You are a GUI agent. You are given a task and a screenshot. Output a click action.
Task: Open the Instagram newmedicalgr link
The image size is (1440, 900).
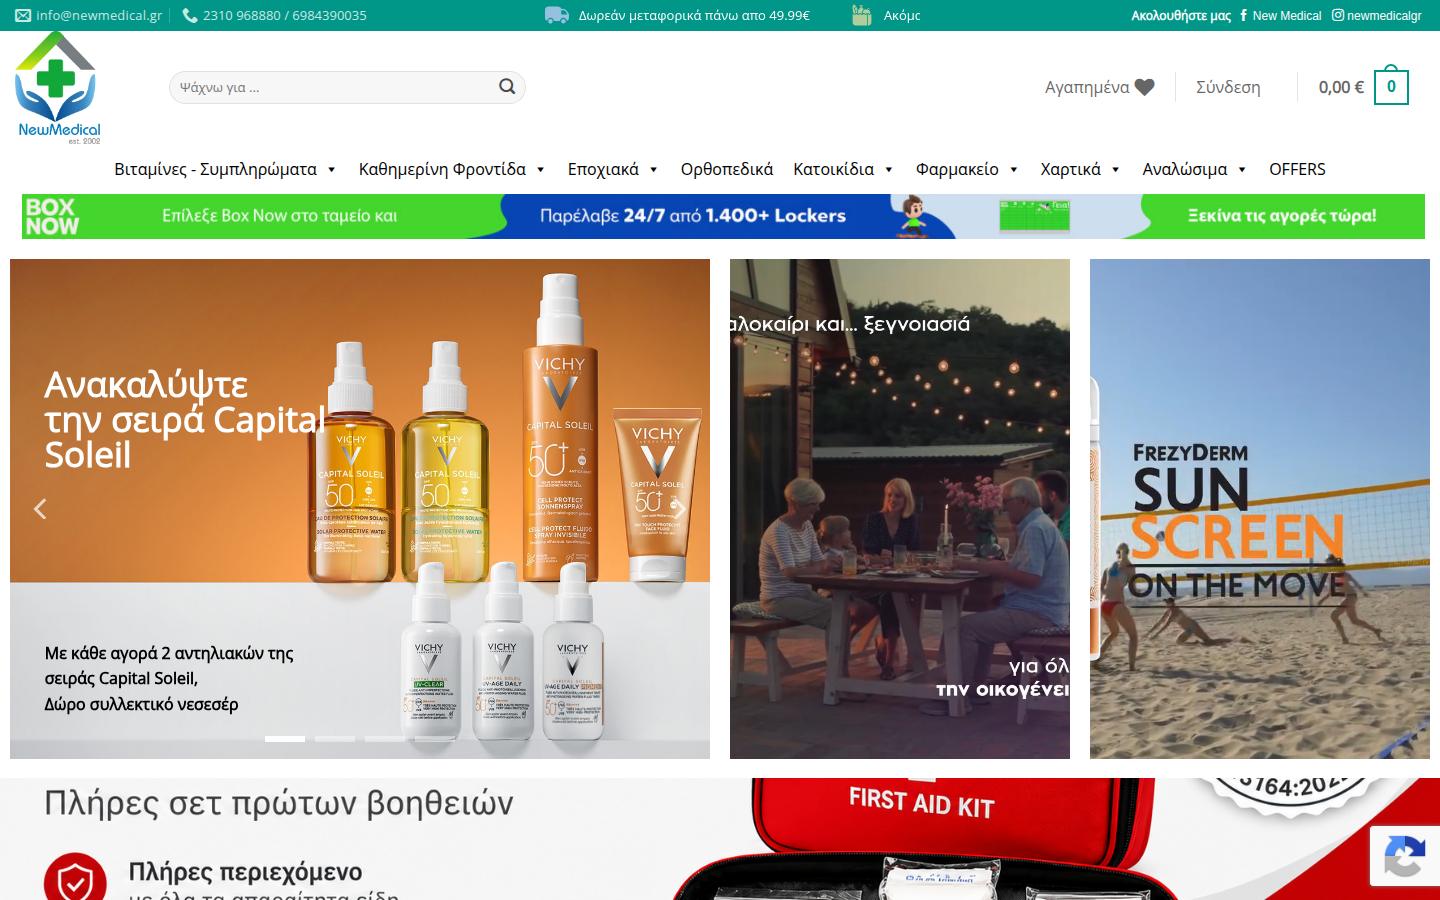pos(1377,15)
